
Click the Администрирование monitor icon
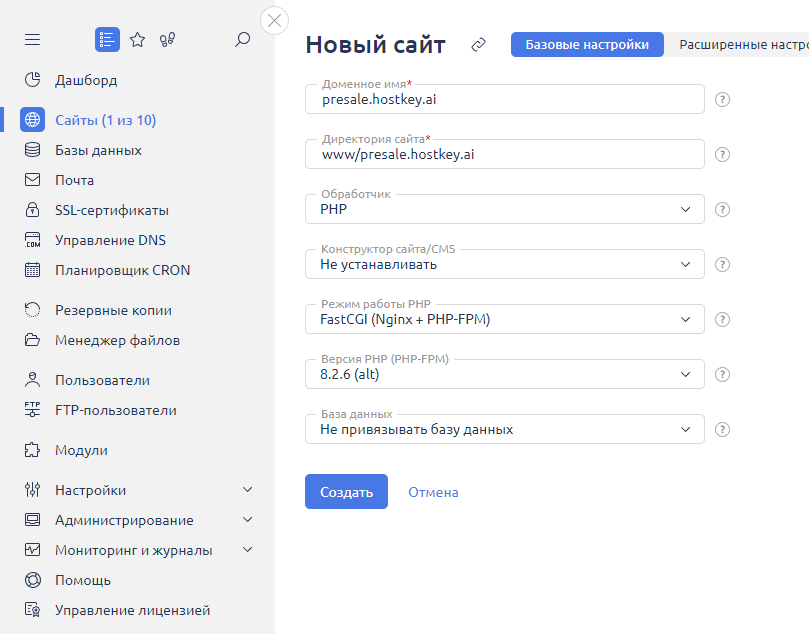(33, 520)
